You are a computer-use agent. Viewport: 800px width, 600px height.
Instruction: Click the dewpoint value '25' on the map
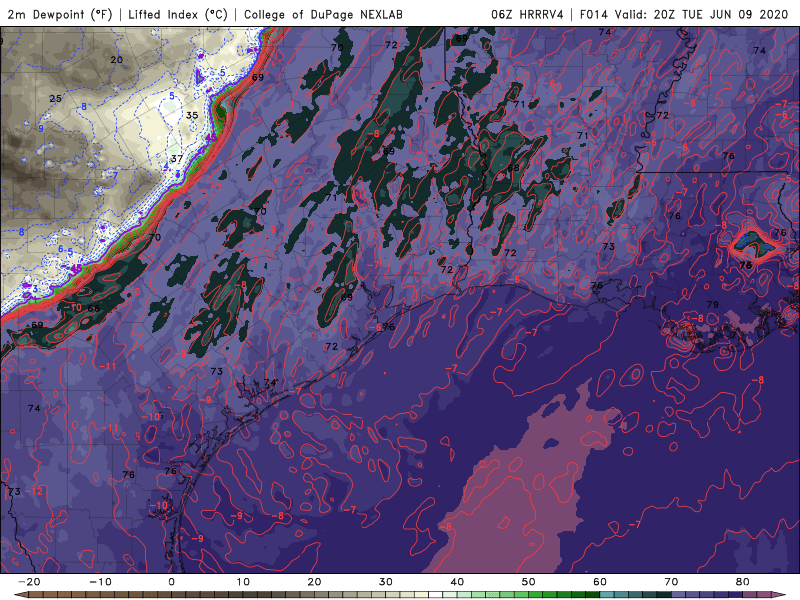tap(55, 98)
